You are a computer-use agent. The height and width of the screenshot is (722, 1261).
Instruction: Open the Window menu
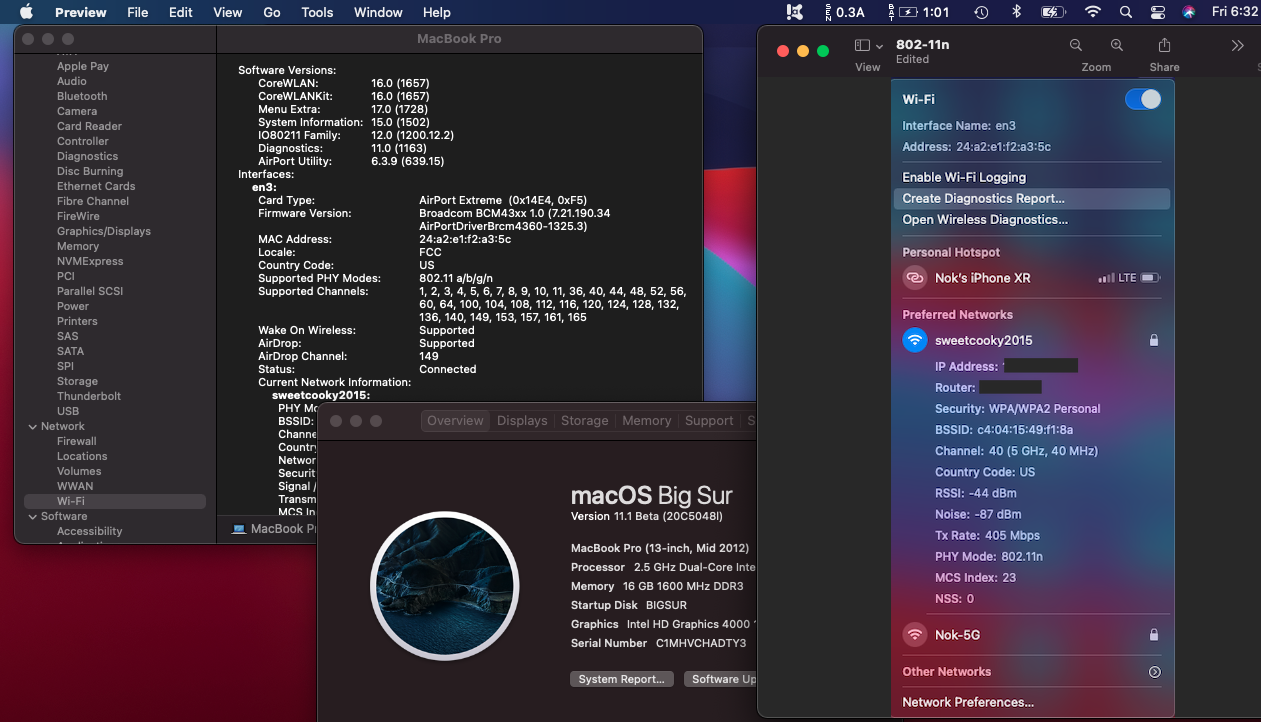378,12
